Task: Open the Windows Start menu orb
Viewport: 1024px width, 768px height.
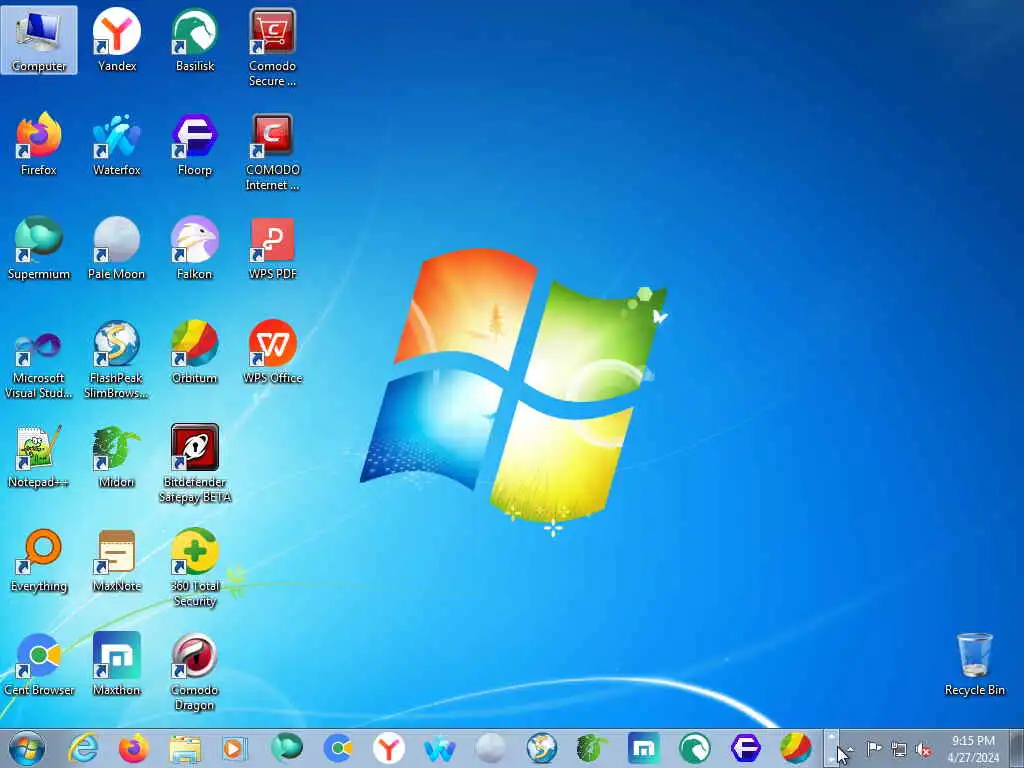Action: coord(27,748)
